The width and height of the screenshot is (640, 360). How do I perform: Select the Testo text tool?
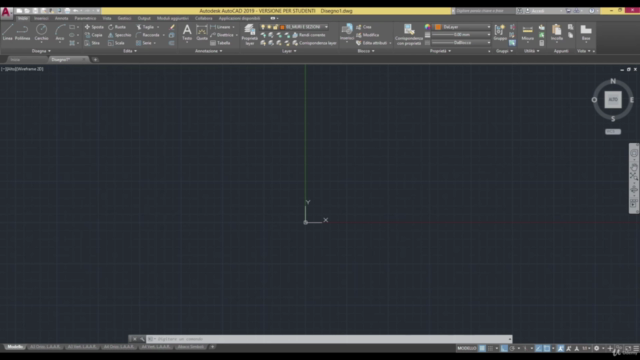coord(187,32)
